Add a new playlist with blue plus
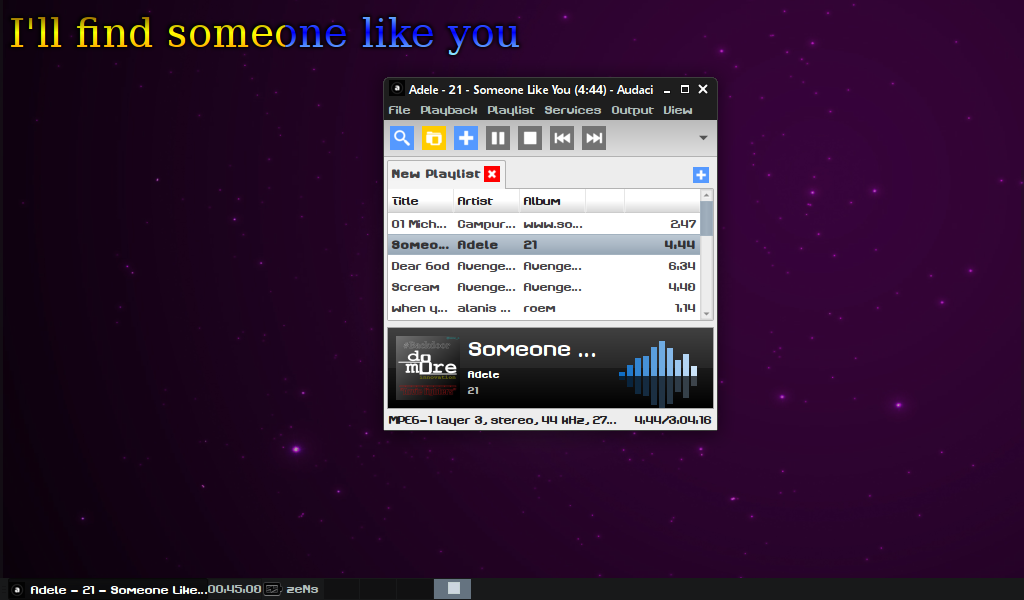Image resolution: width=1024 pixels, height=600 pixels. coord(701,175)
